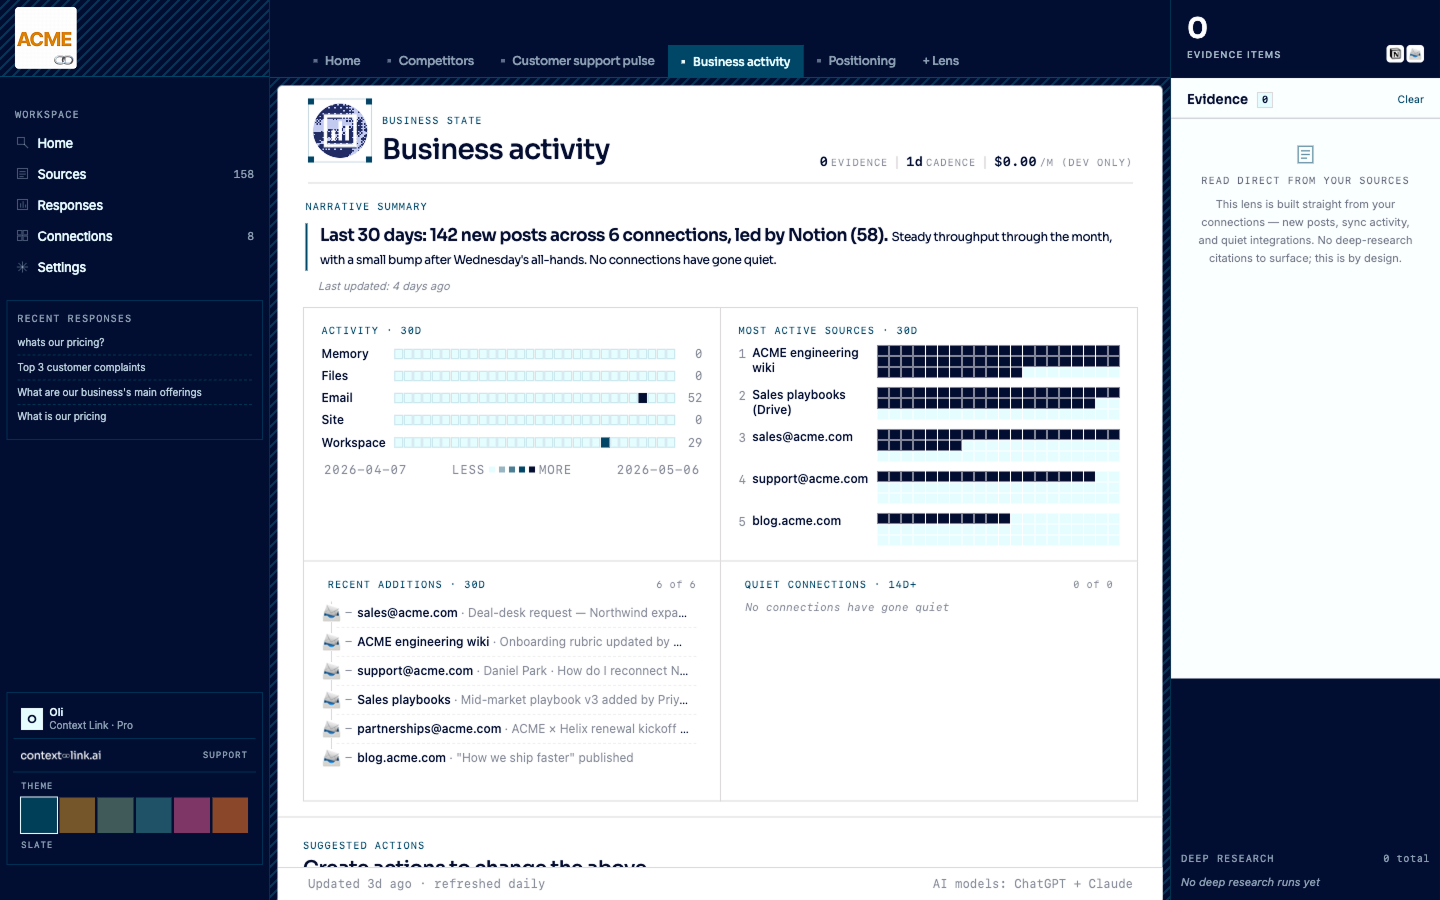Click the Oli user avatar icon
The width and height of the screenshot is (1440, 900).
pyautogui.click(x=32, y=718)
